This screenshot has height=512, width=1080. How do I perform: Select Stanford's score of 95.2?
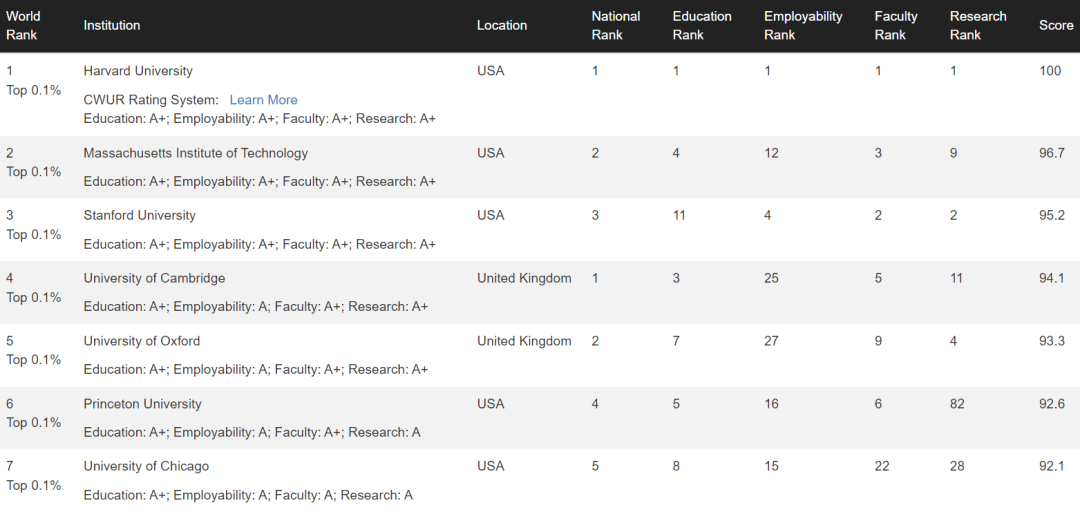[x=1052, y=216]
